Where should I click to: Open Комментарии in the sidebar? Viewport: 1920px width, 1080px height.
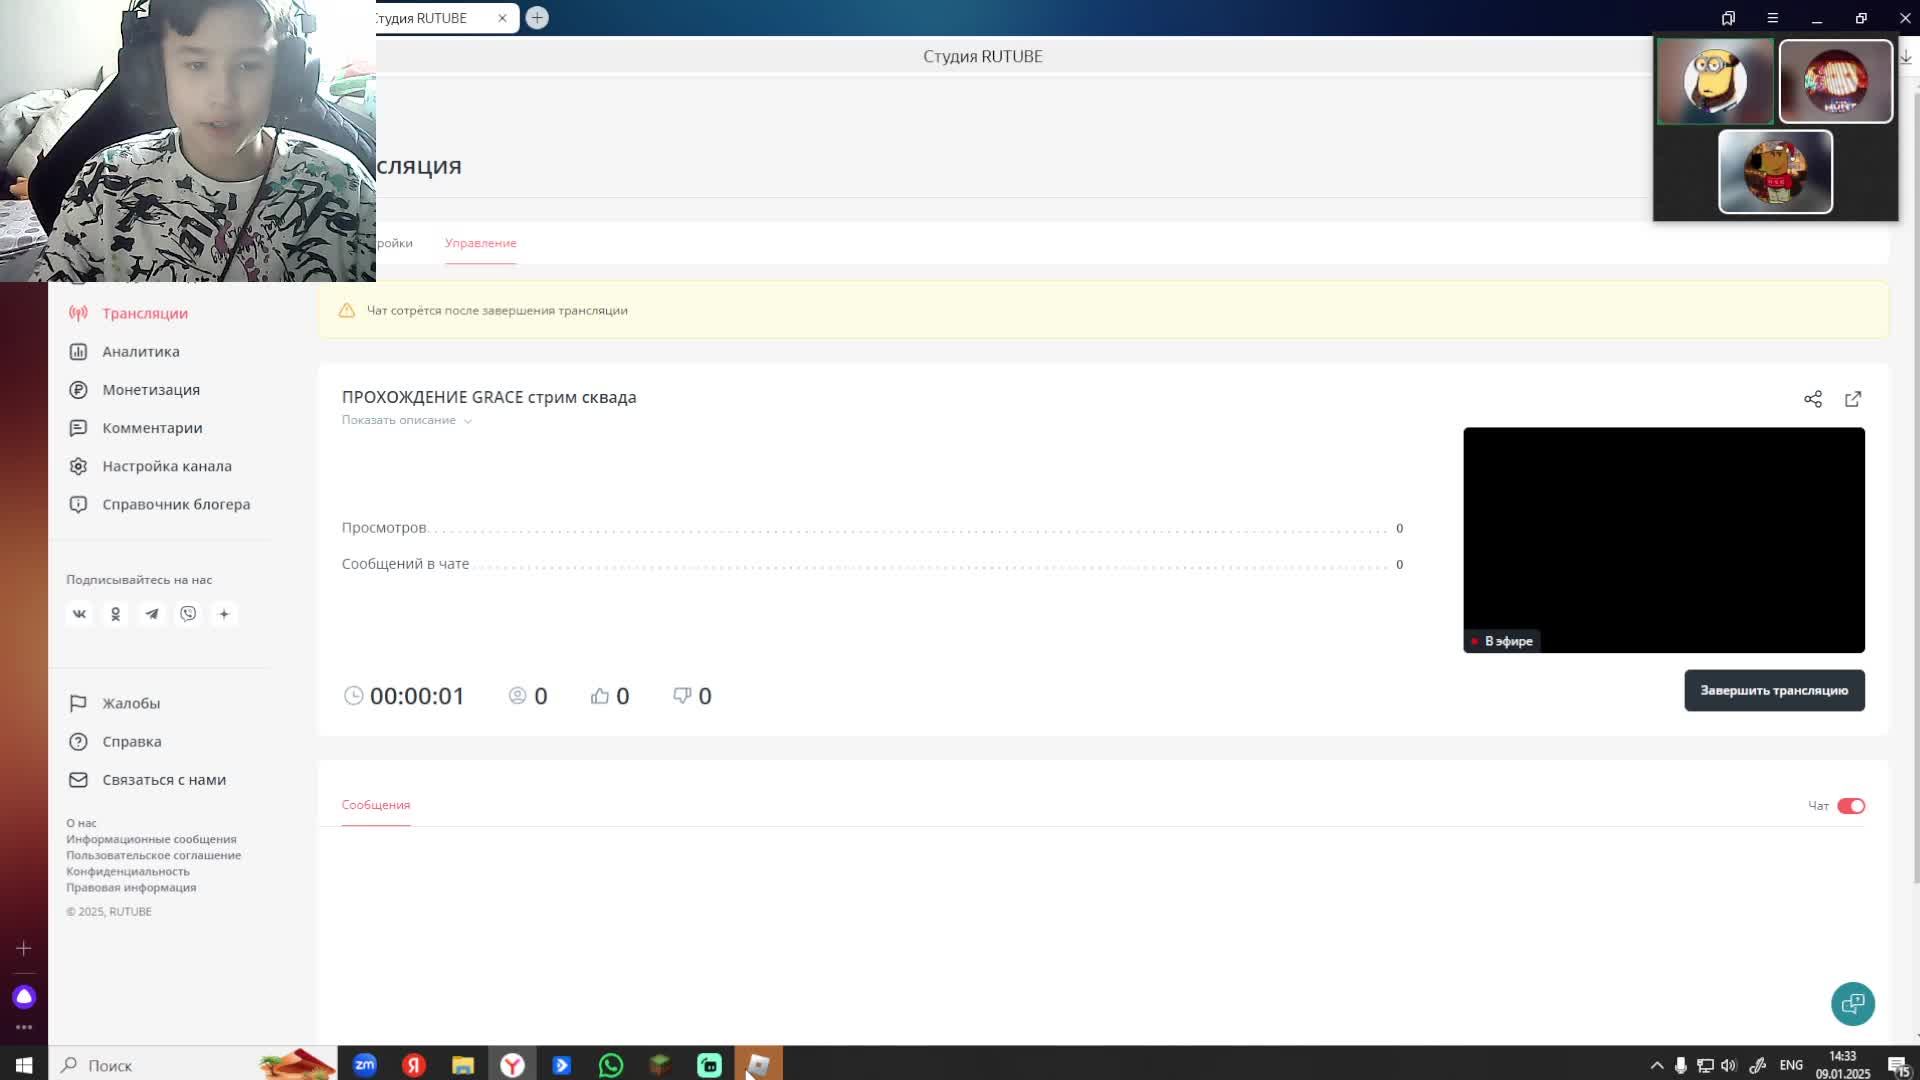click(x=135, y=428)
